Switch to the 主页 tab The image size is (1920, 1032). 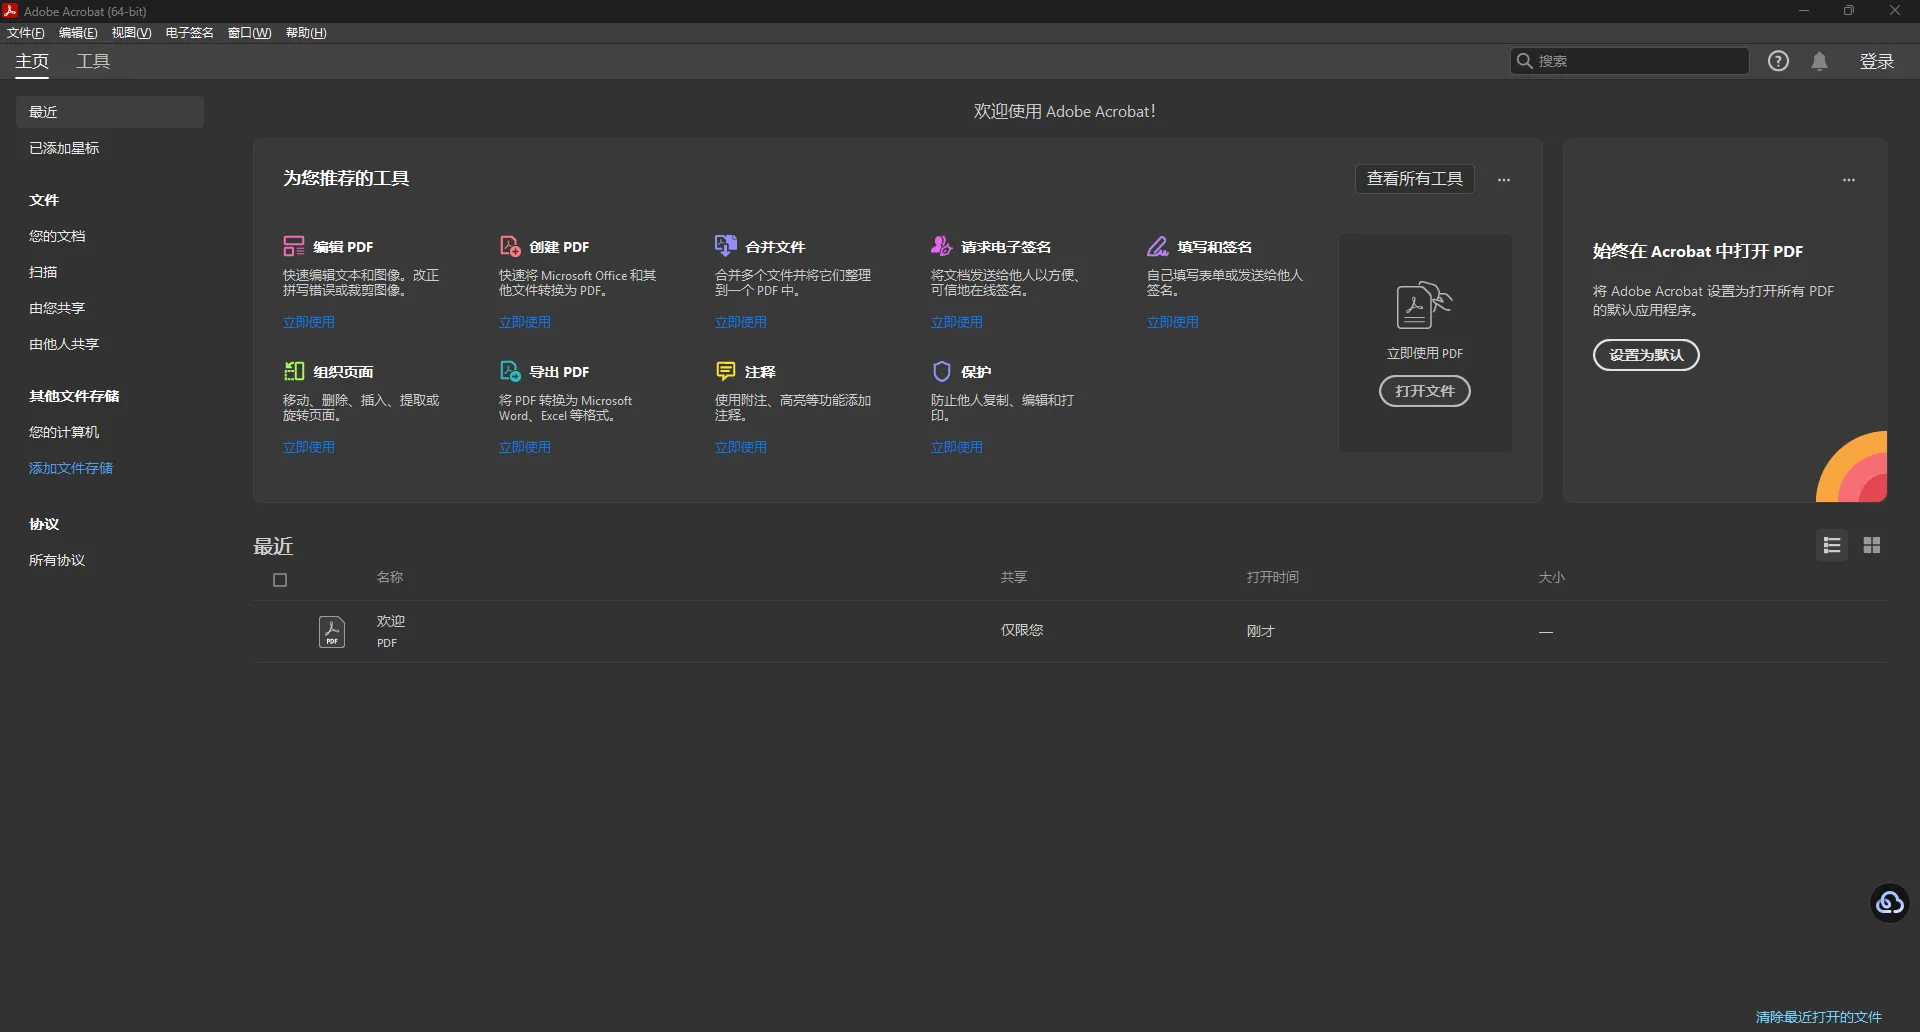pos(32,61)
